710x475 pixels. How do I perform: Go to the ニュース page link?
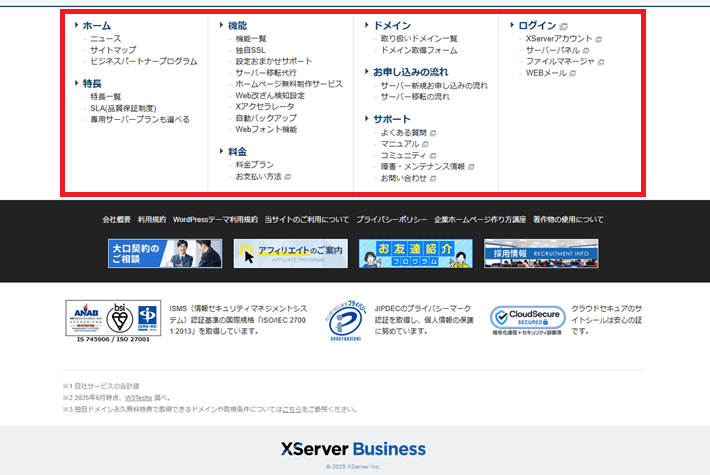pos(106,39)
